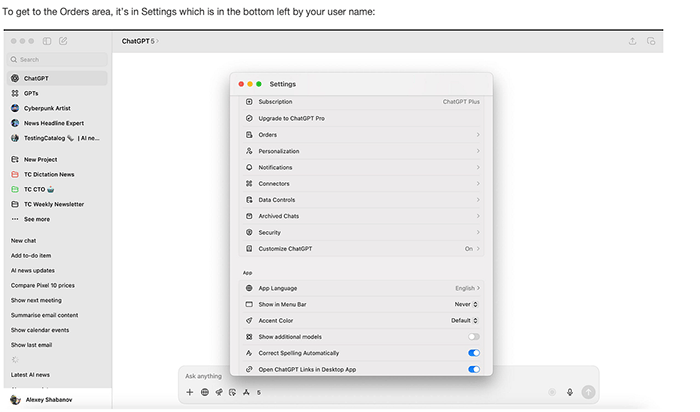Open the ChatGPT 5 model selector
700x412 pixels.
140,41
